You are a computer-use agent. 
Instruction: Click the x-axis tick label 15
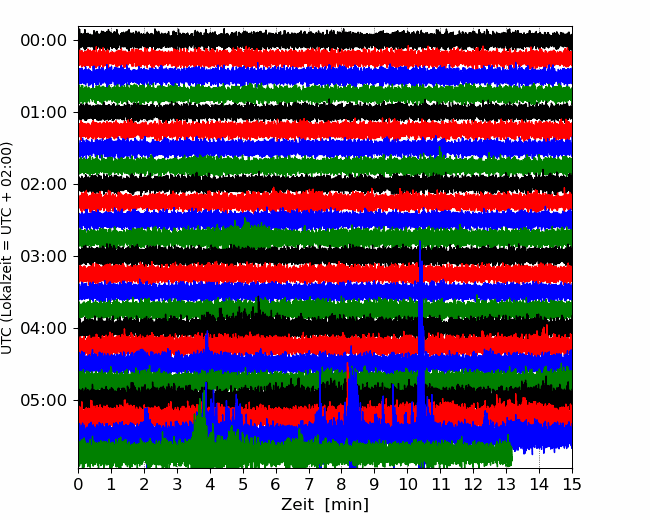coord(572,484)
